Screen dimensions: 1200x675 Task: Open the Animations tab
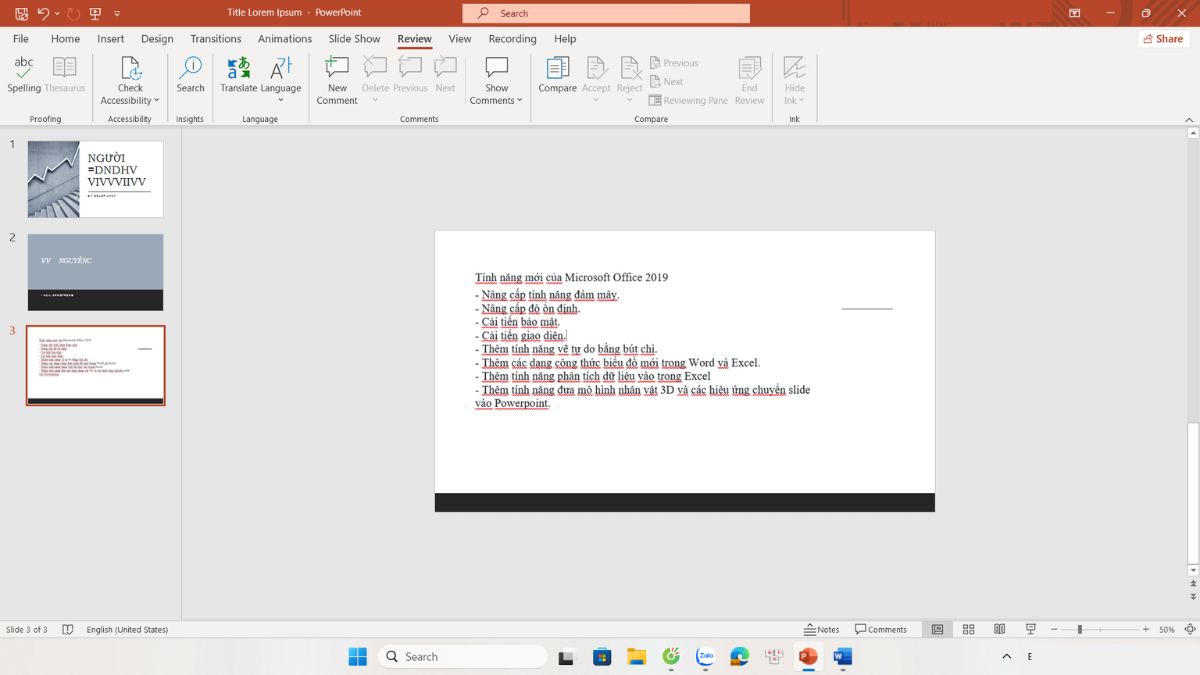pyautogui.click(x=285, y=39)
